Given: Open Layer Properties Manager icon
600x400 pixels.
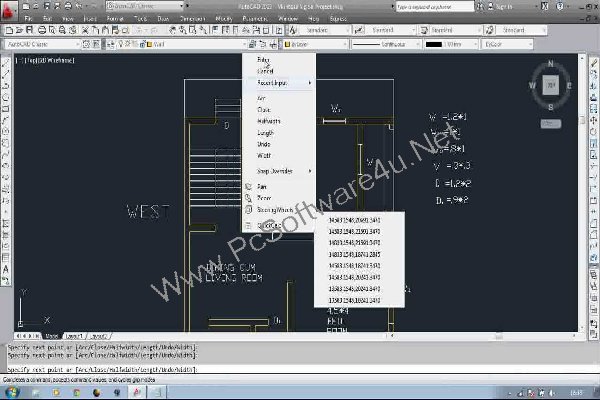Looking at the screenshot, I should coord(111,44).
